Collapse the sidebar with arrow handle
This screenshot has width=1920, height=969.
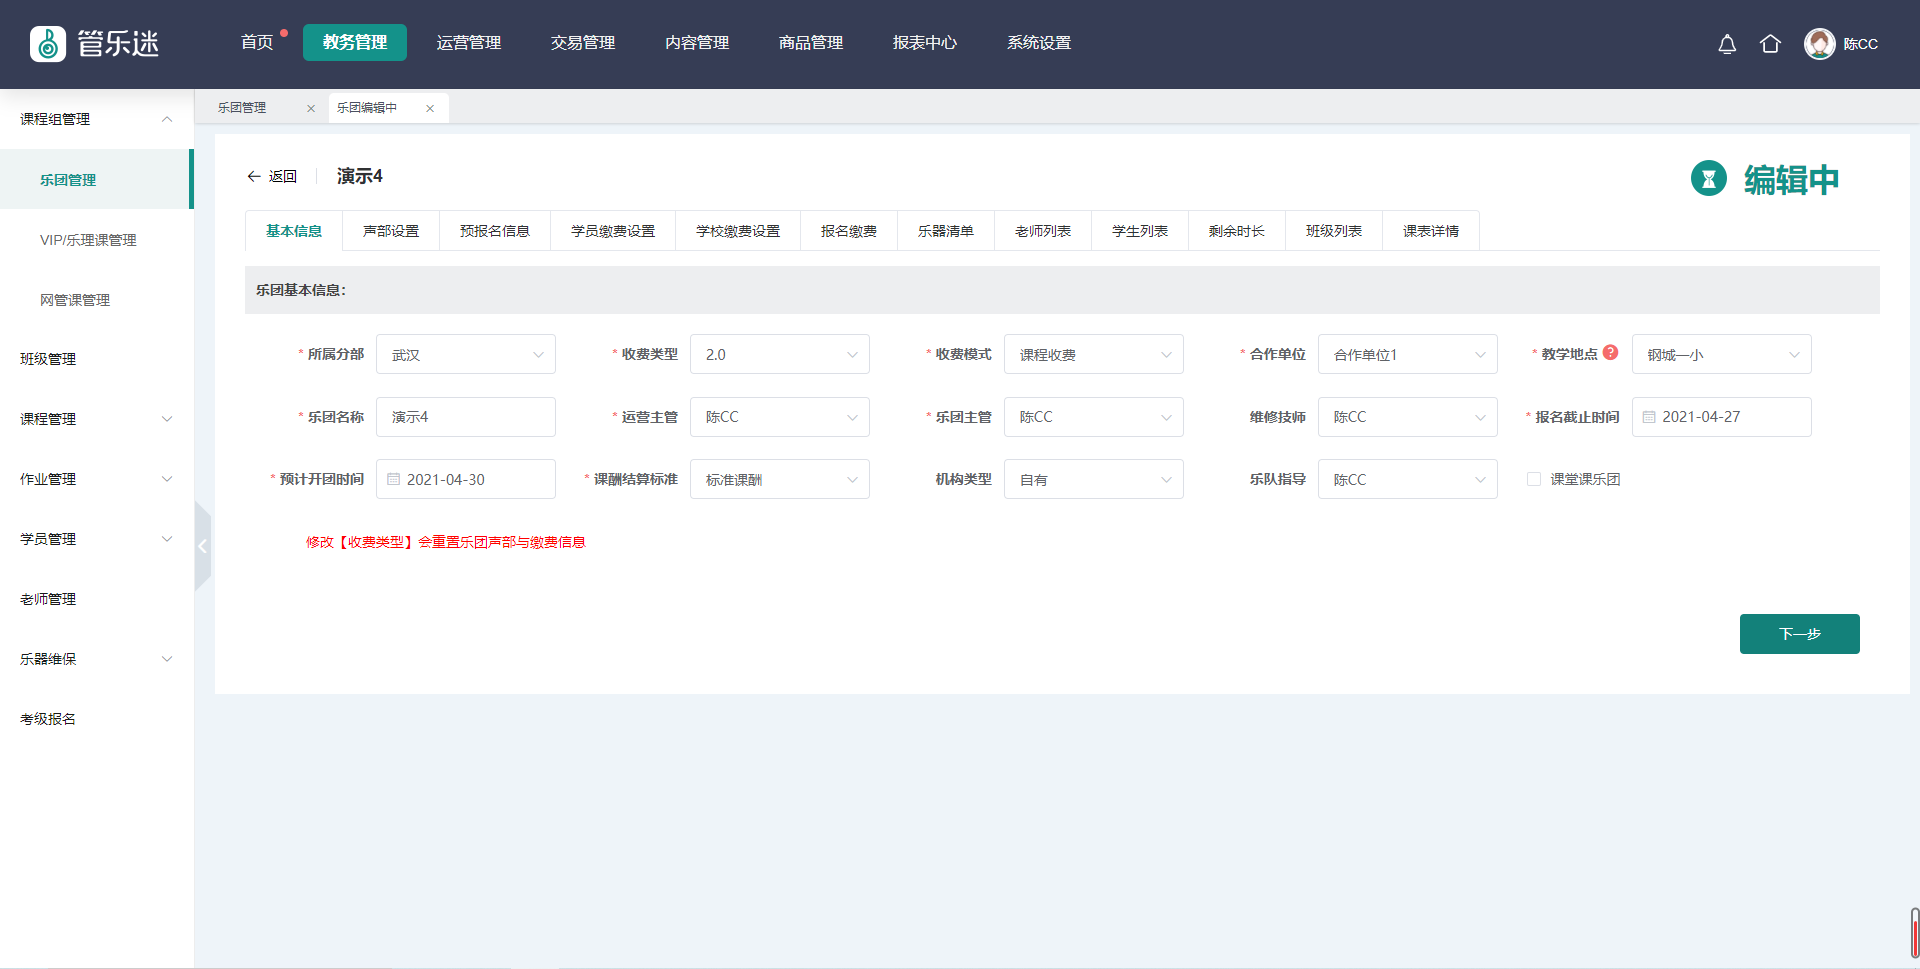pyautogui.click(x=202, y=546)
